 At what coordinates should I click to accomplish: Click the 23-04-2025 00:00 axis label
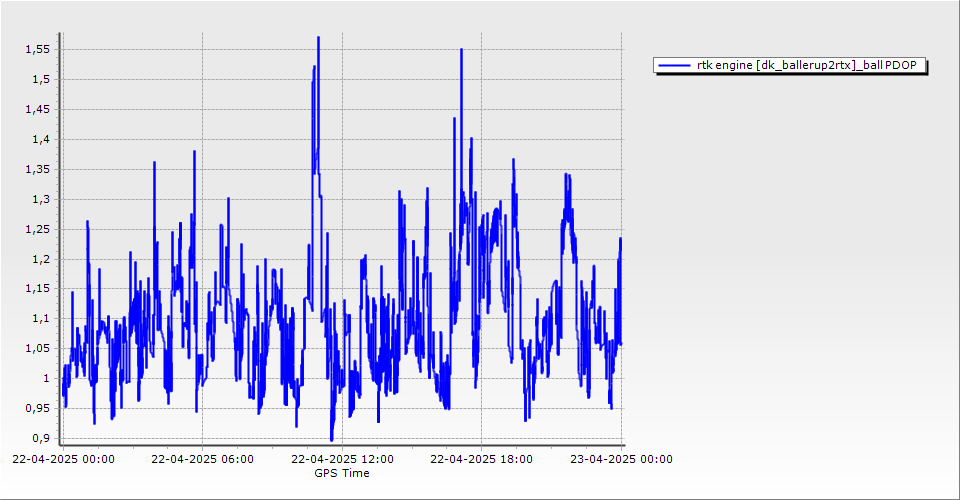pos(621,459)
